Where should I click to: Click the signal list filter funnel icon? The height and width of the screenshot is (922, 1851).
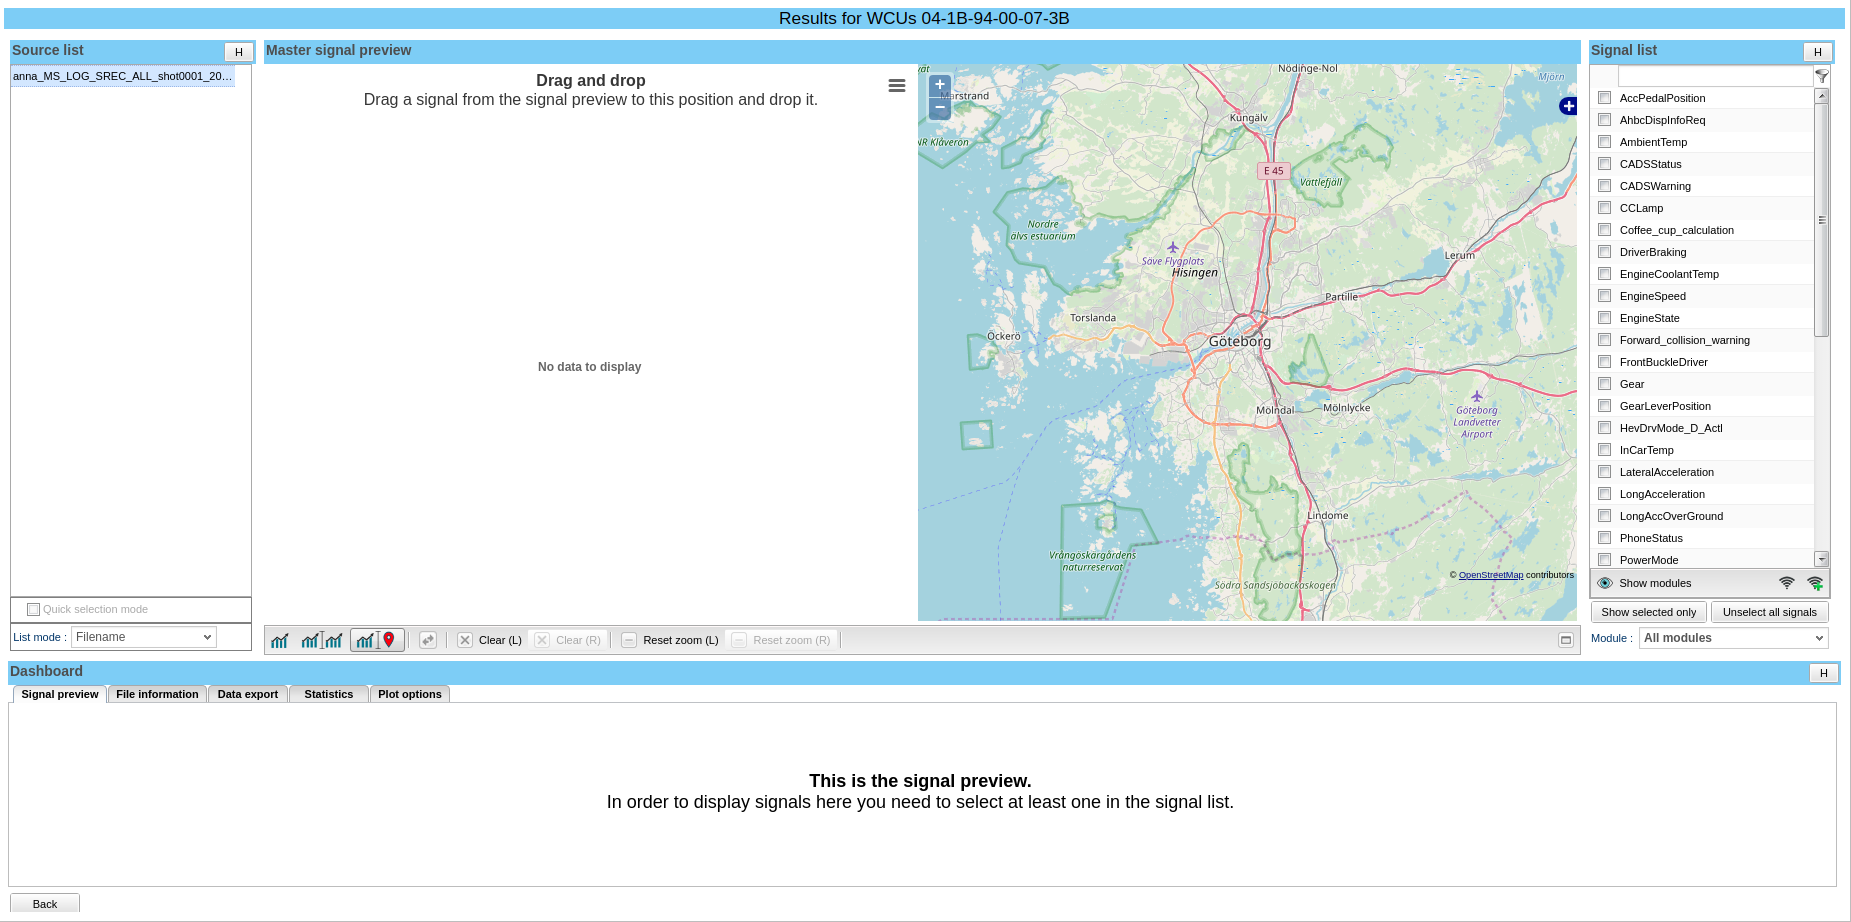(1821, 76)
